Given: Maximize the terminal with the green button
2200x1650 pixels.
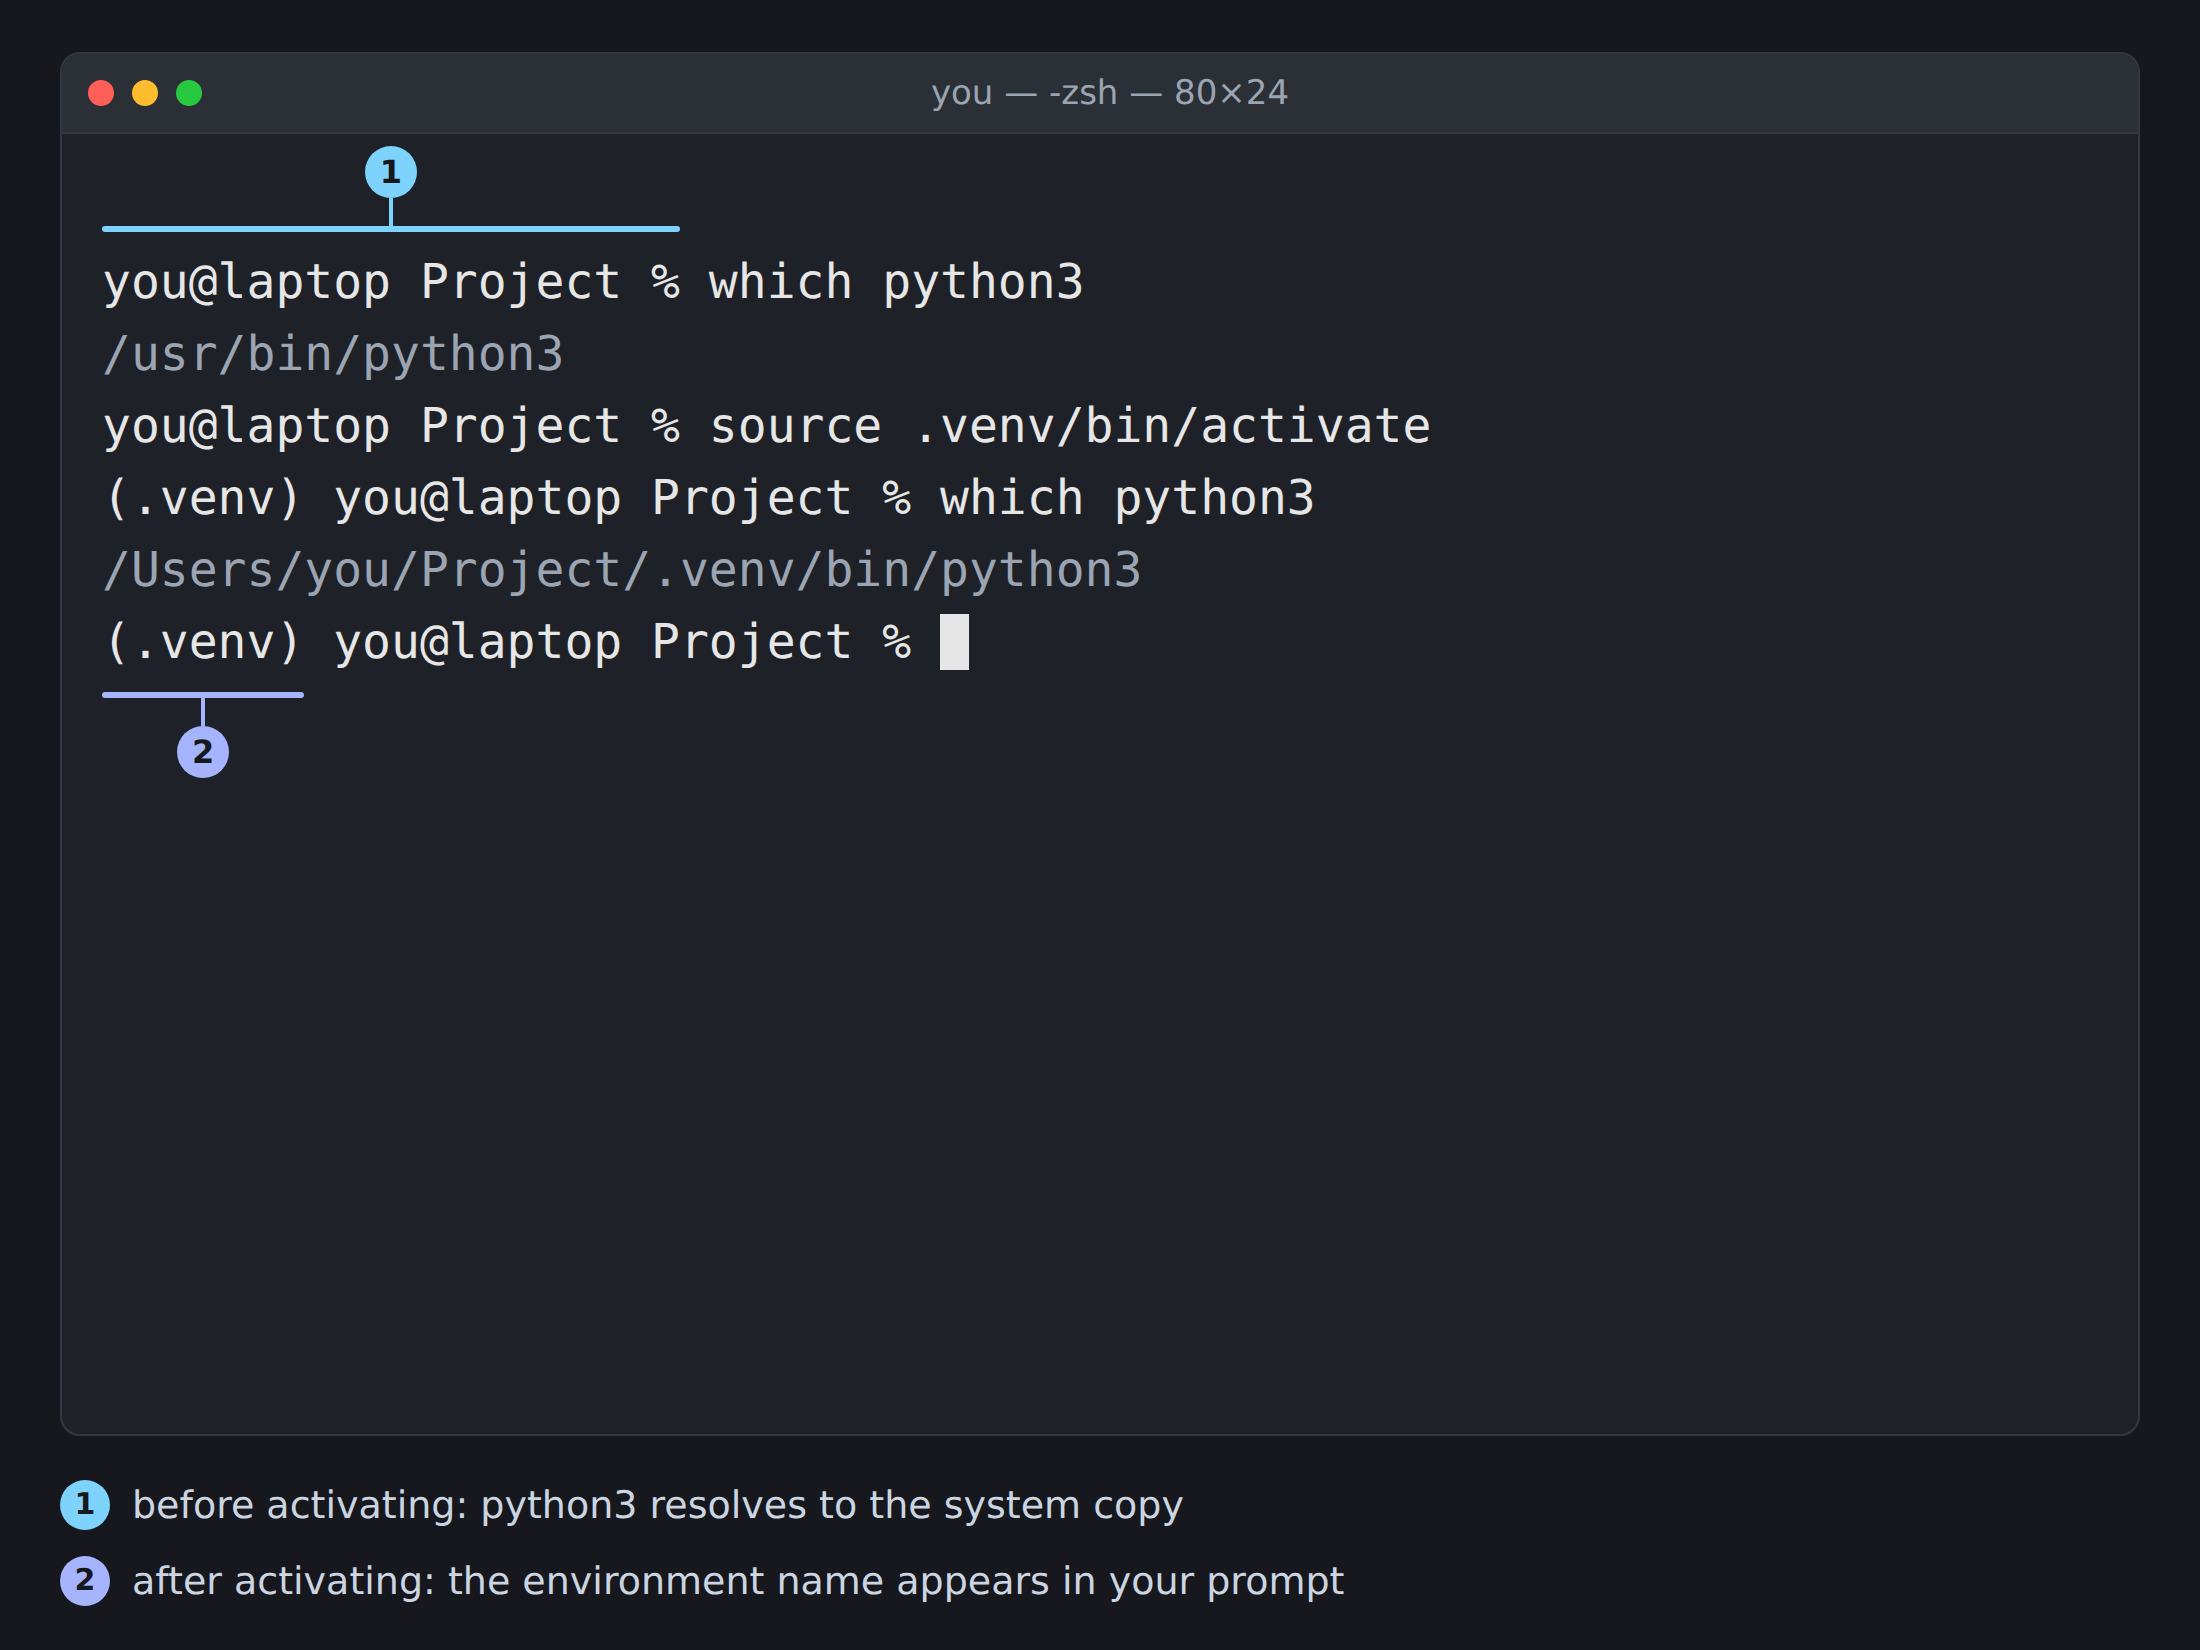Looking at the screenshot, I should pyautogui.click(x=189, y=93).
